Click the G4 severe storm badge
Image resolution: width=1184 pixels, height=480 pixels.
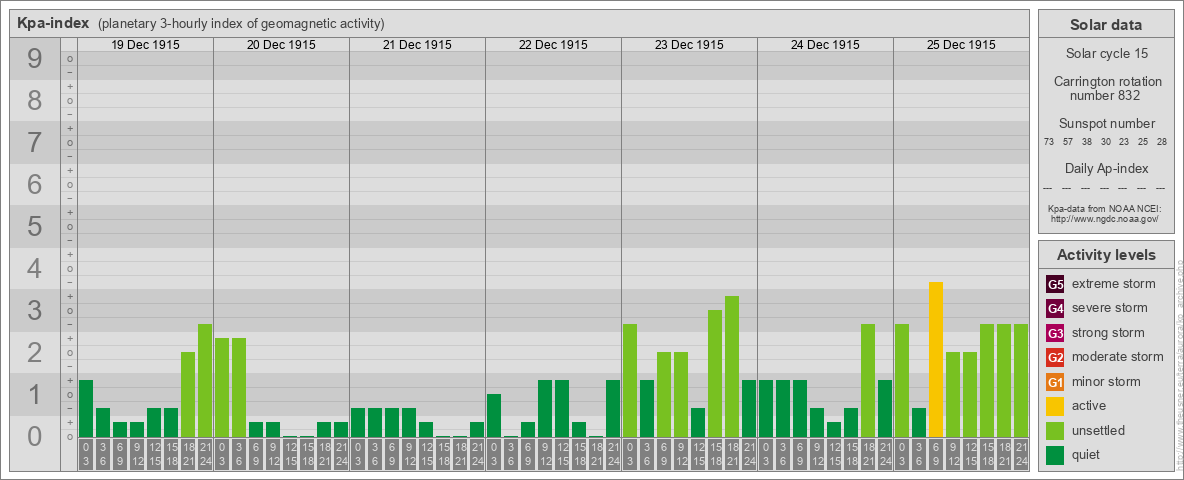tap(1055, 309)
